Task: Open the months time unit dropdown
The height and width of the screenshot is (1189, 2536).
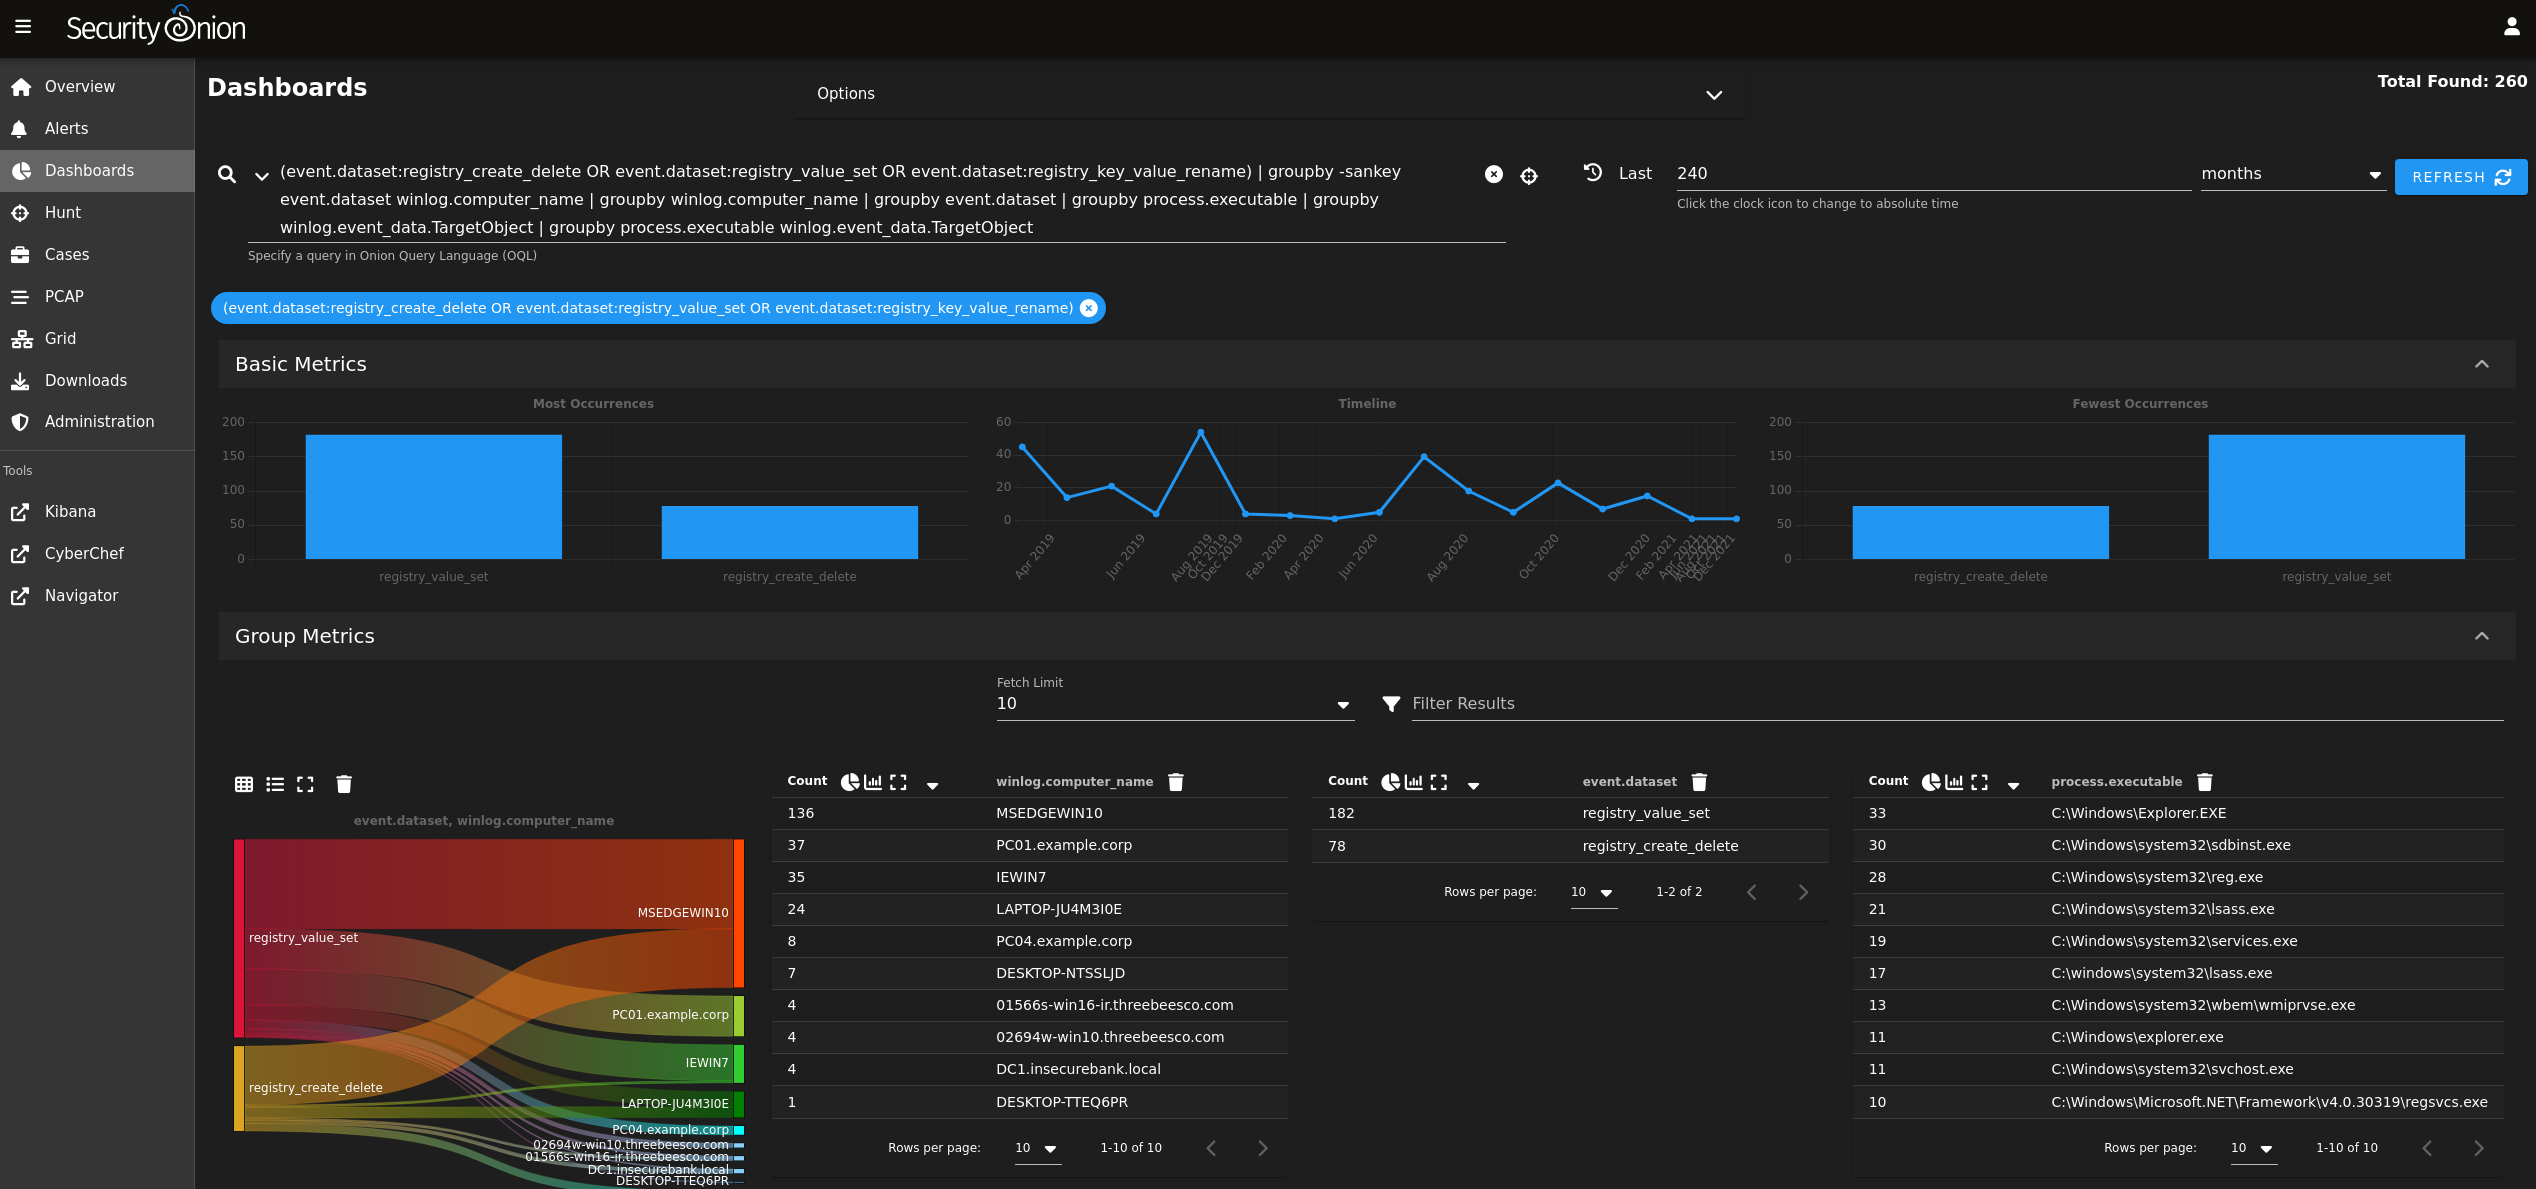Action: point(2290,174)
